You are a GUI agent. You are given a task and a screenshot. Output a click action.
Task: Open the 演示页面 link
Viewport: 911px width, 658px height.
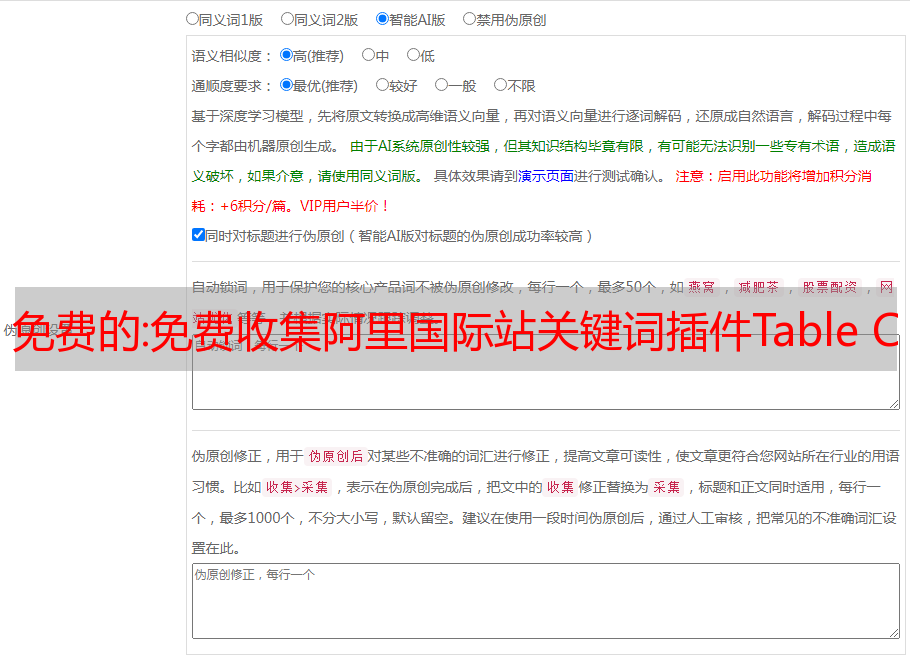(545, 176)
